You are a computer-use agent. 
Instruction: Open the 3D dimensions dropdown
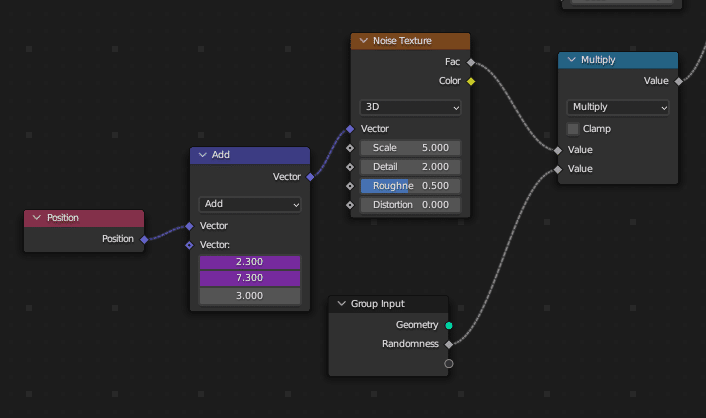coord(410,107)
